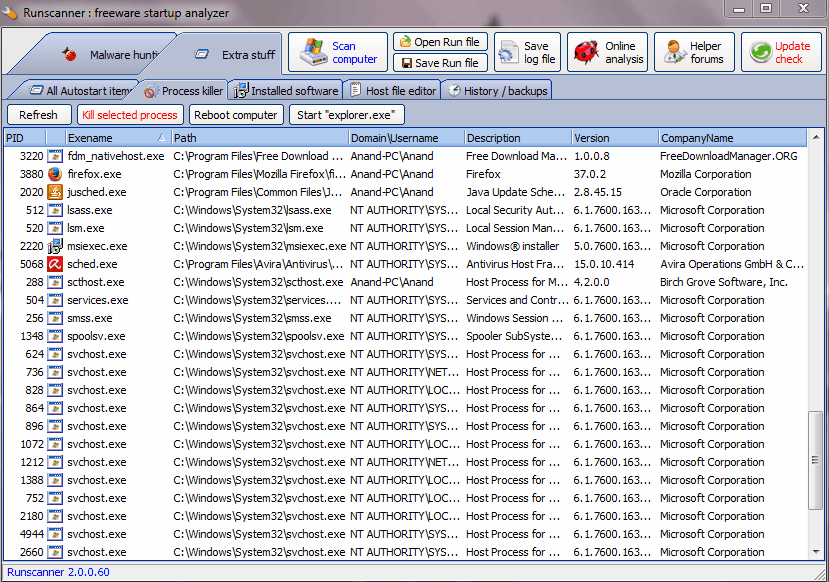This screenshot has width=829, height=582.
Task: Select the fdm_nativehost.exe process name
Action: pos(116,156)
